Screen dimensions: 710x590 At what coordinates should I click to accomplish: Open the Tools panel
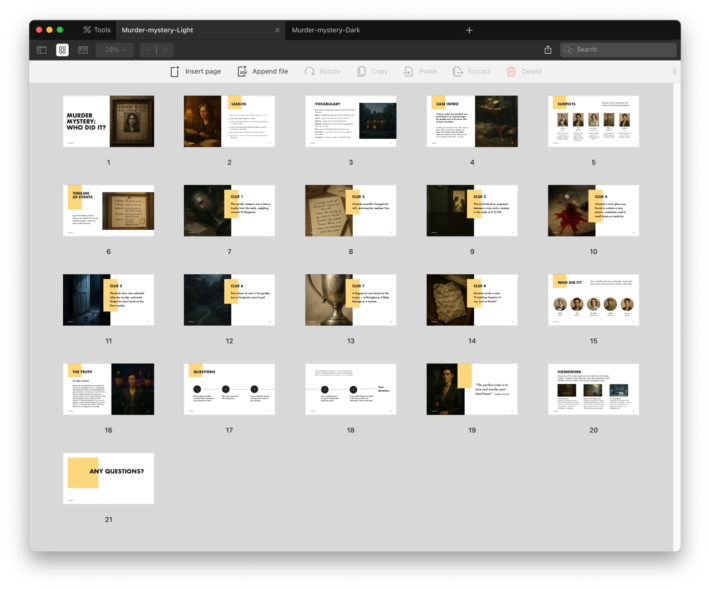click(x=97, y=30)
